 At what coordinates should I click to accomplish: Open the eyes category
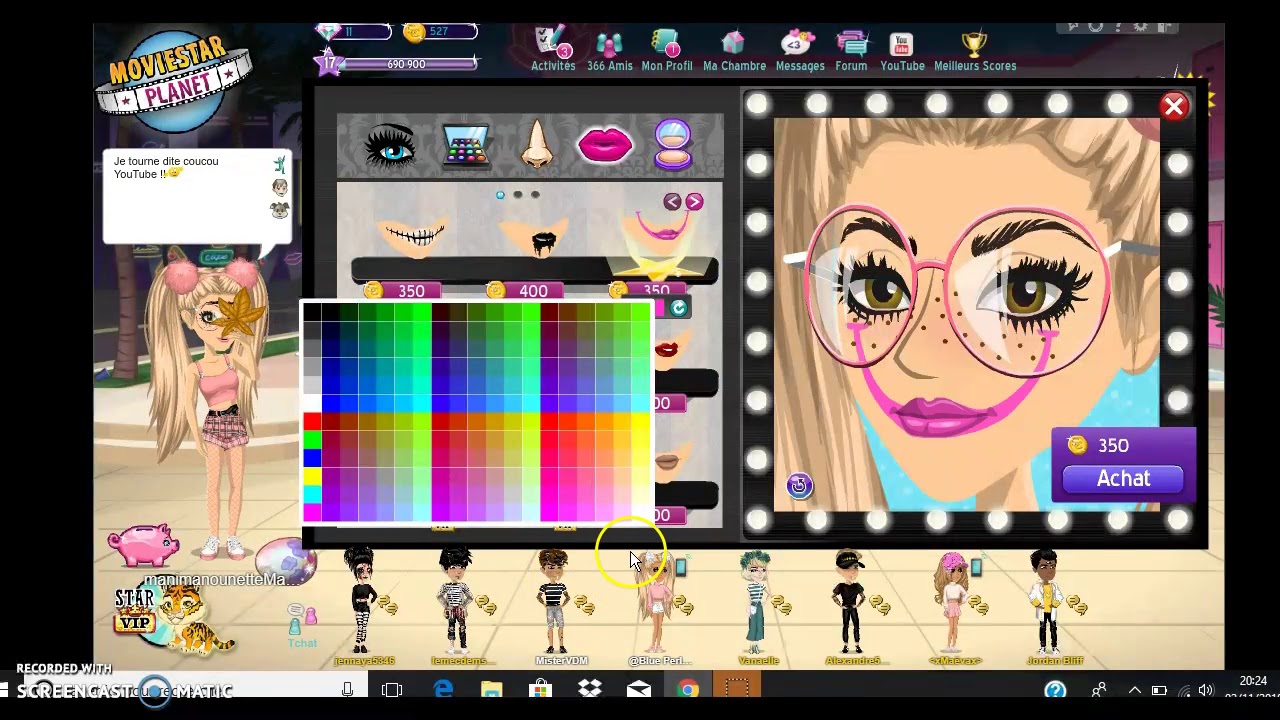(390, 147)
